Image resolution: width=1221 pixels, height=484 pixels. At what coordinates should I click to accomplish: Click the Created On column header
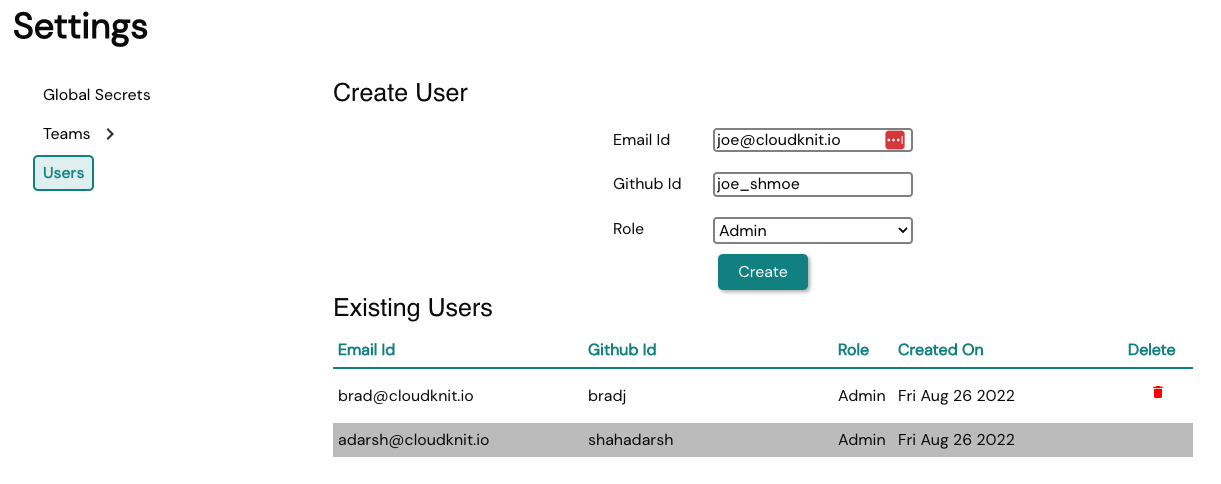(941, 350)
